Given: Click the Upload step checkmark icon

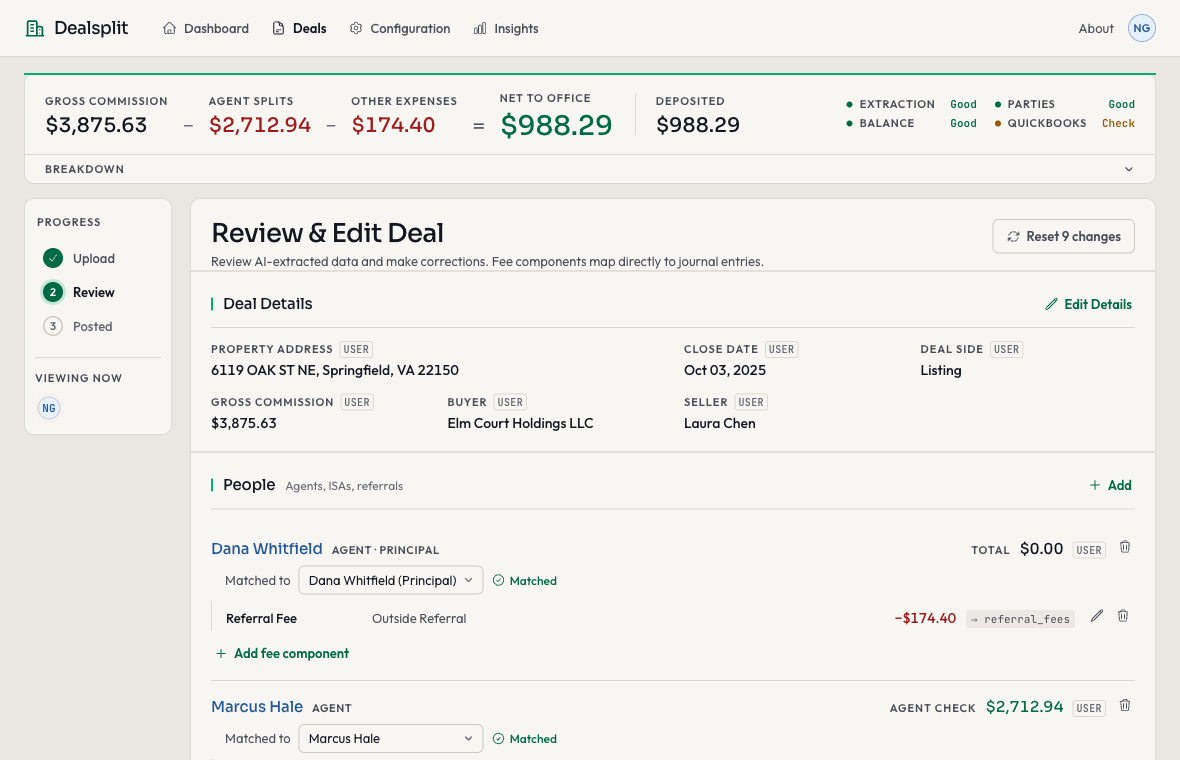Looking at the screenshot, I should (53, 258).
